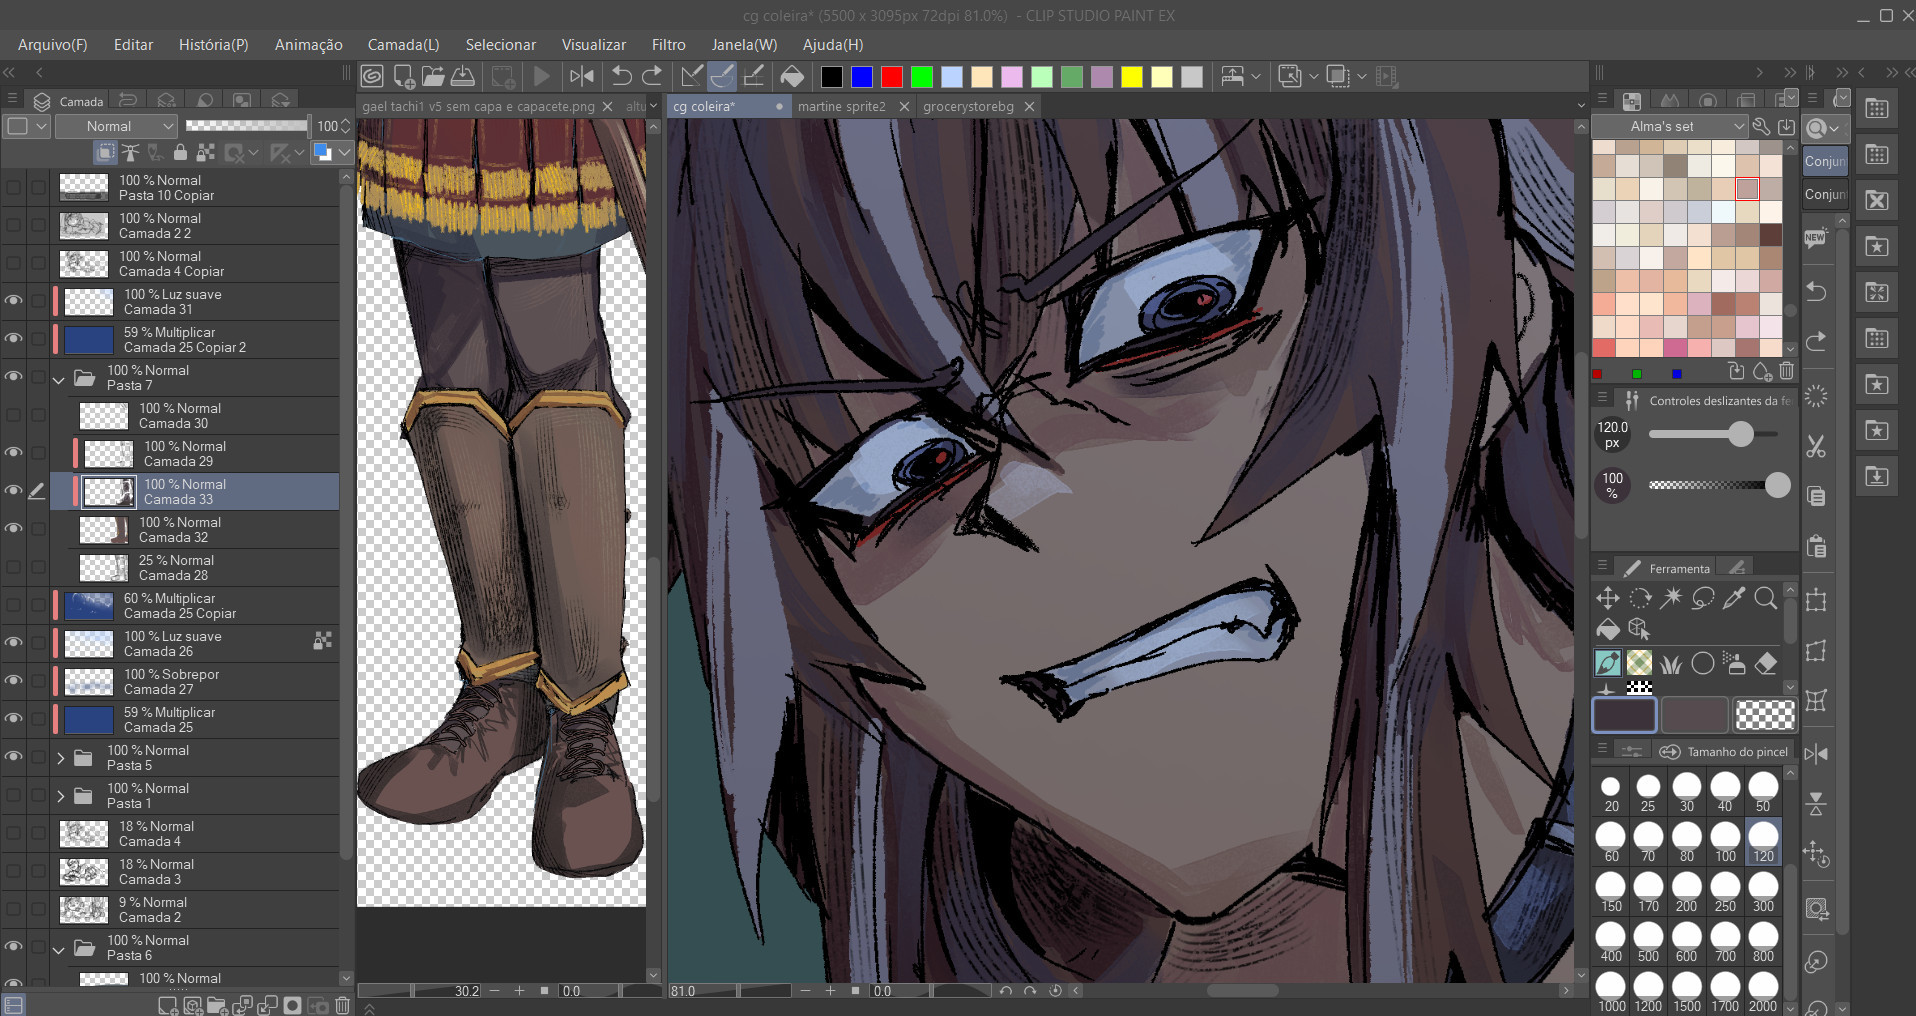Select the Zoom magnifier tool

click(x=1766, y=598)
